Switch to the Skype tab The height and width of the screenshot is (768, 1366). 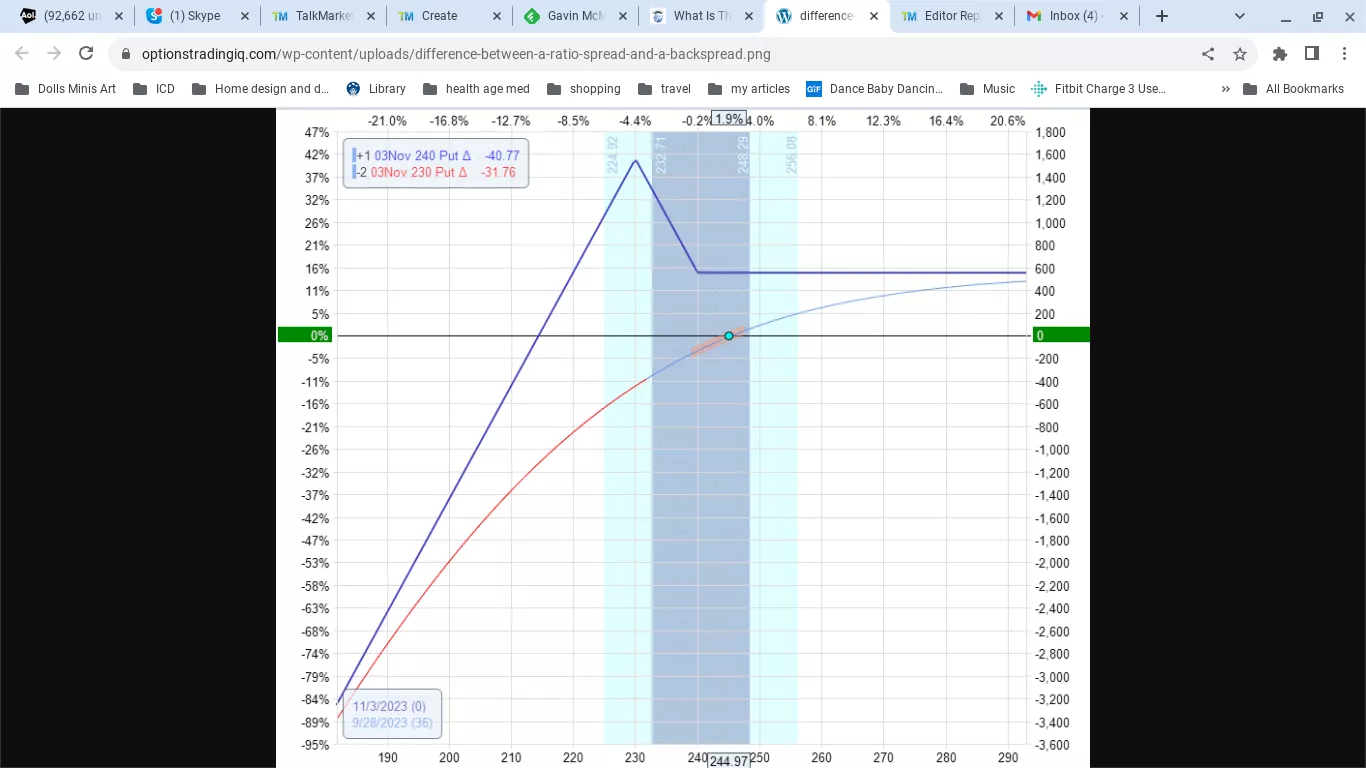coord(195,16)
